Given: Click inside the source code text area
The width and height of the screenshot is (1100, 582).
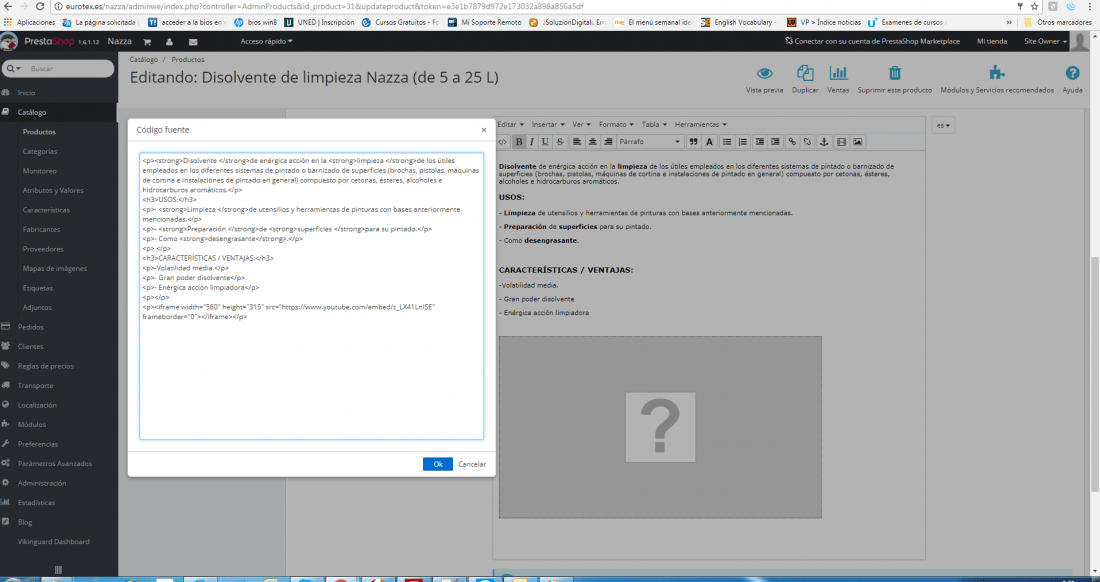Looking at the screenshot, I should pos(311,296).
